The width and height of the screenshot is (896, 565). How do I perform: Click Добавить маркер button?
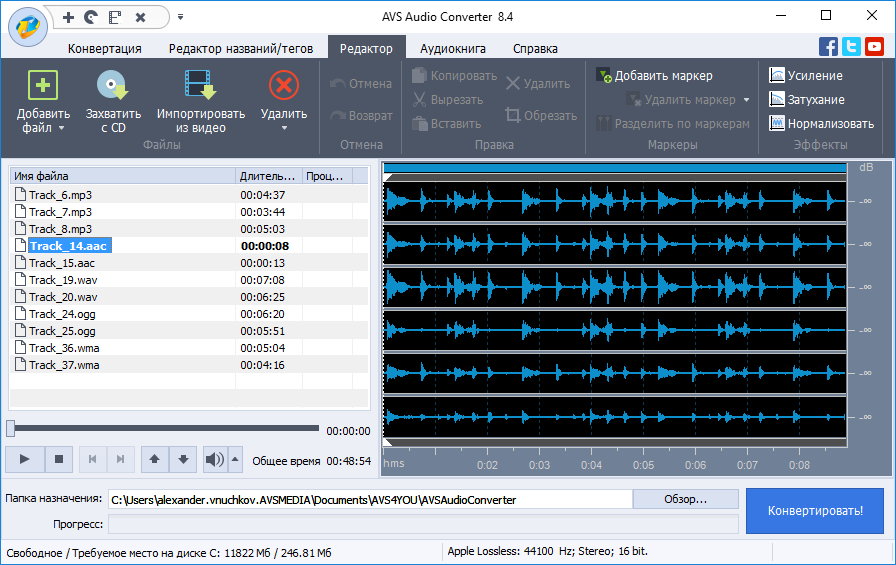point(654,76)
